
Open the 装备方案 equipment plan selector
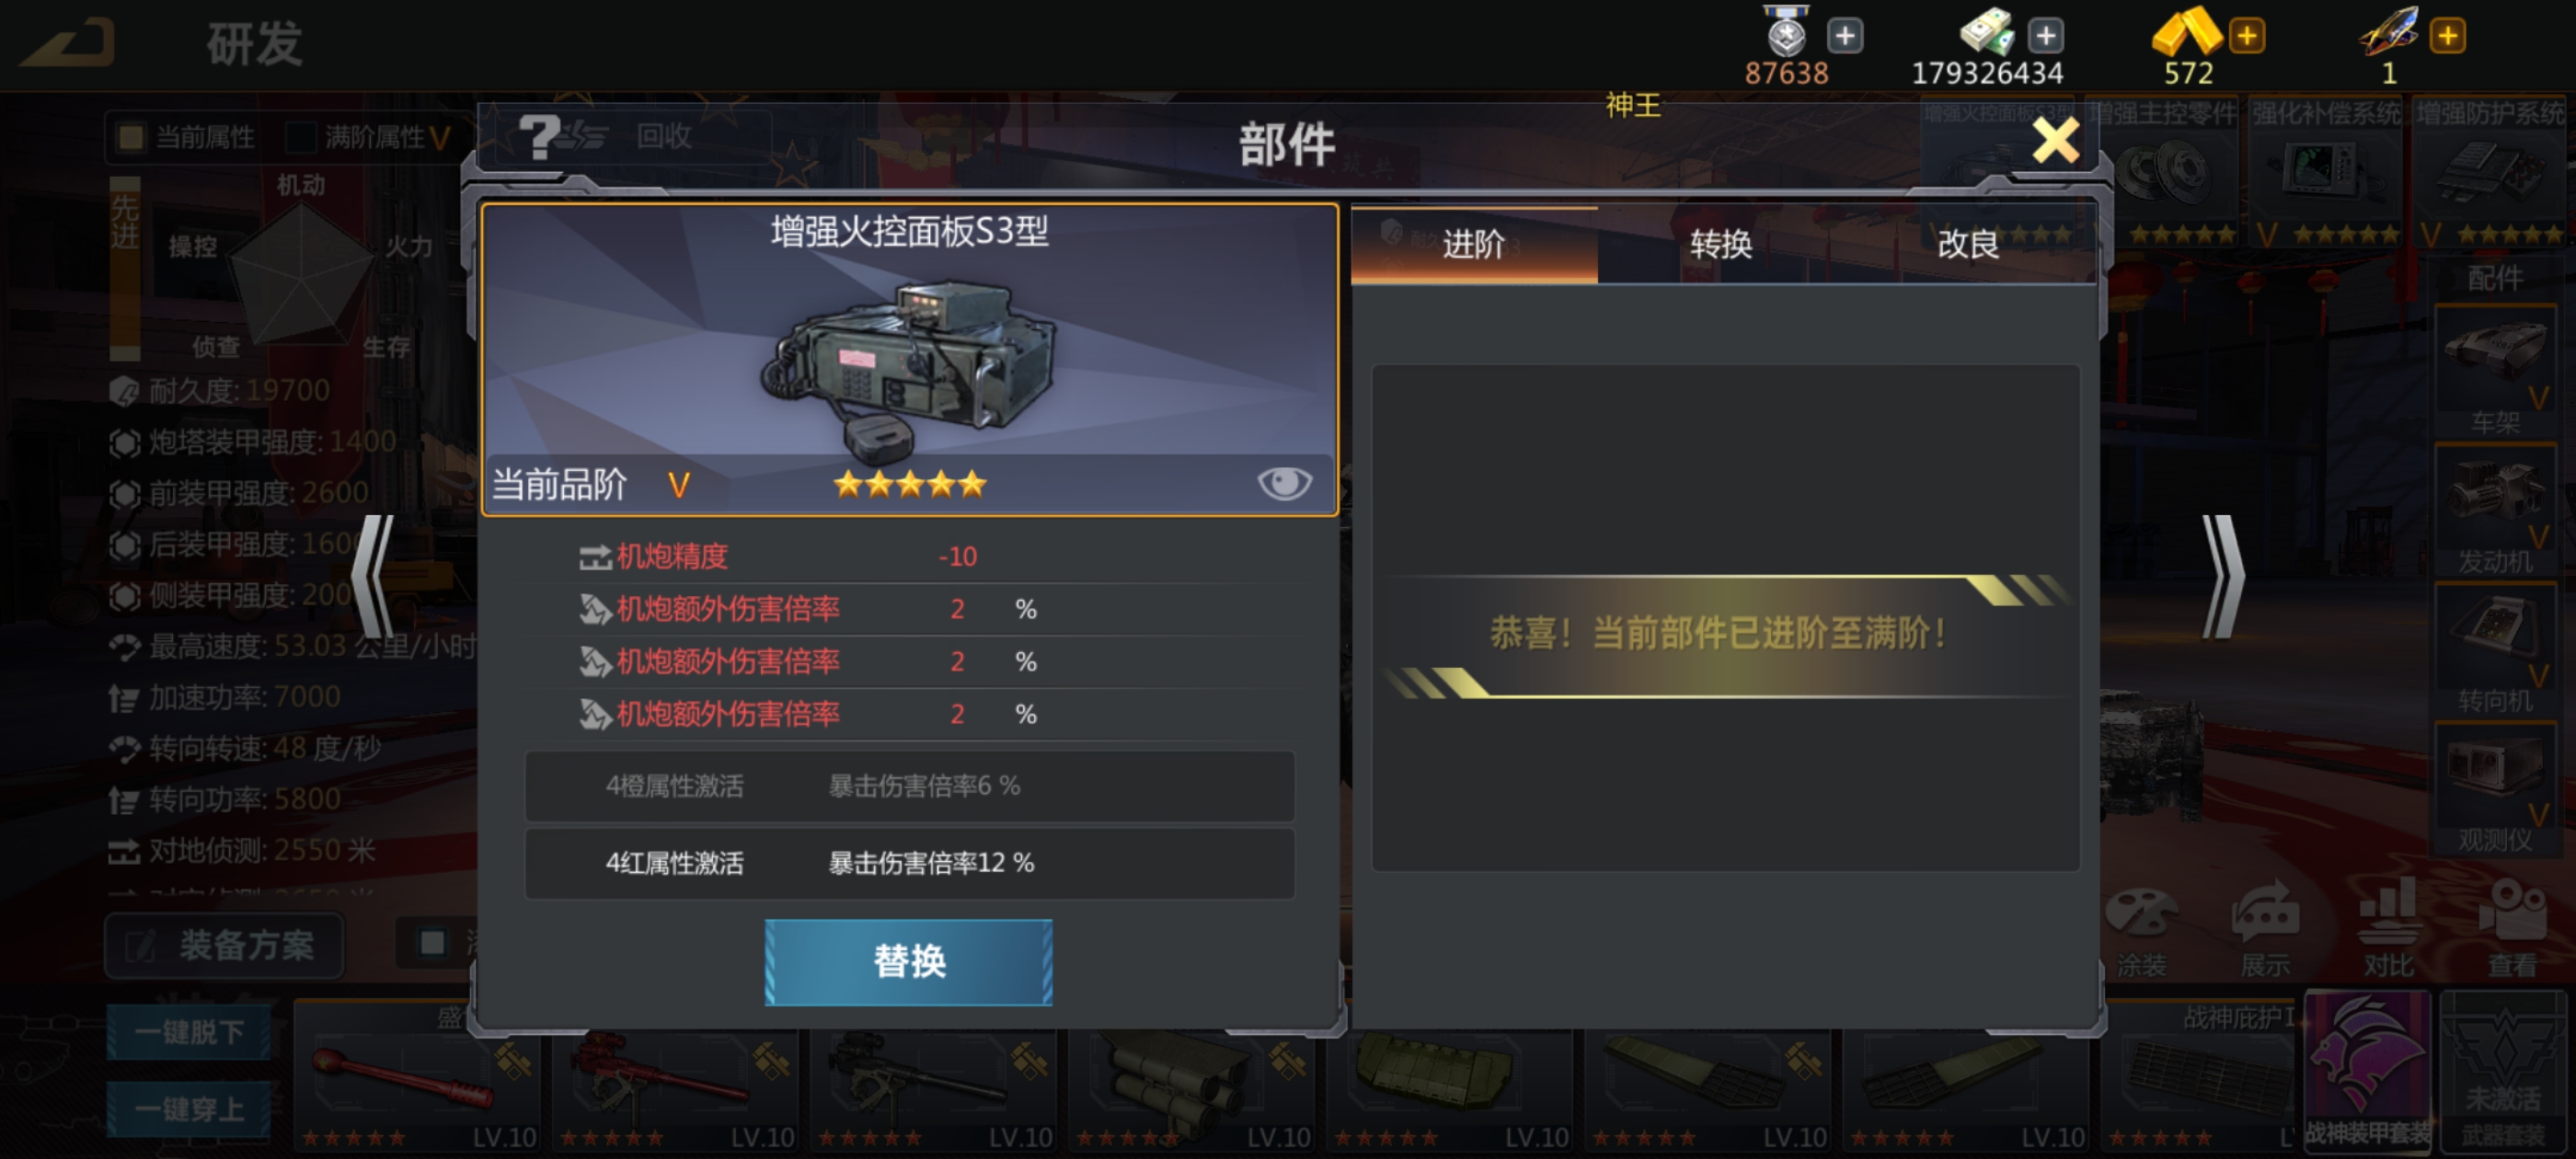(x=225, y=945)
